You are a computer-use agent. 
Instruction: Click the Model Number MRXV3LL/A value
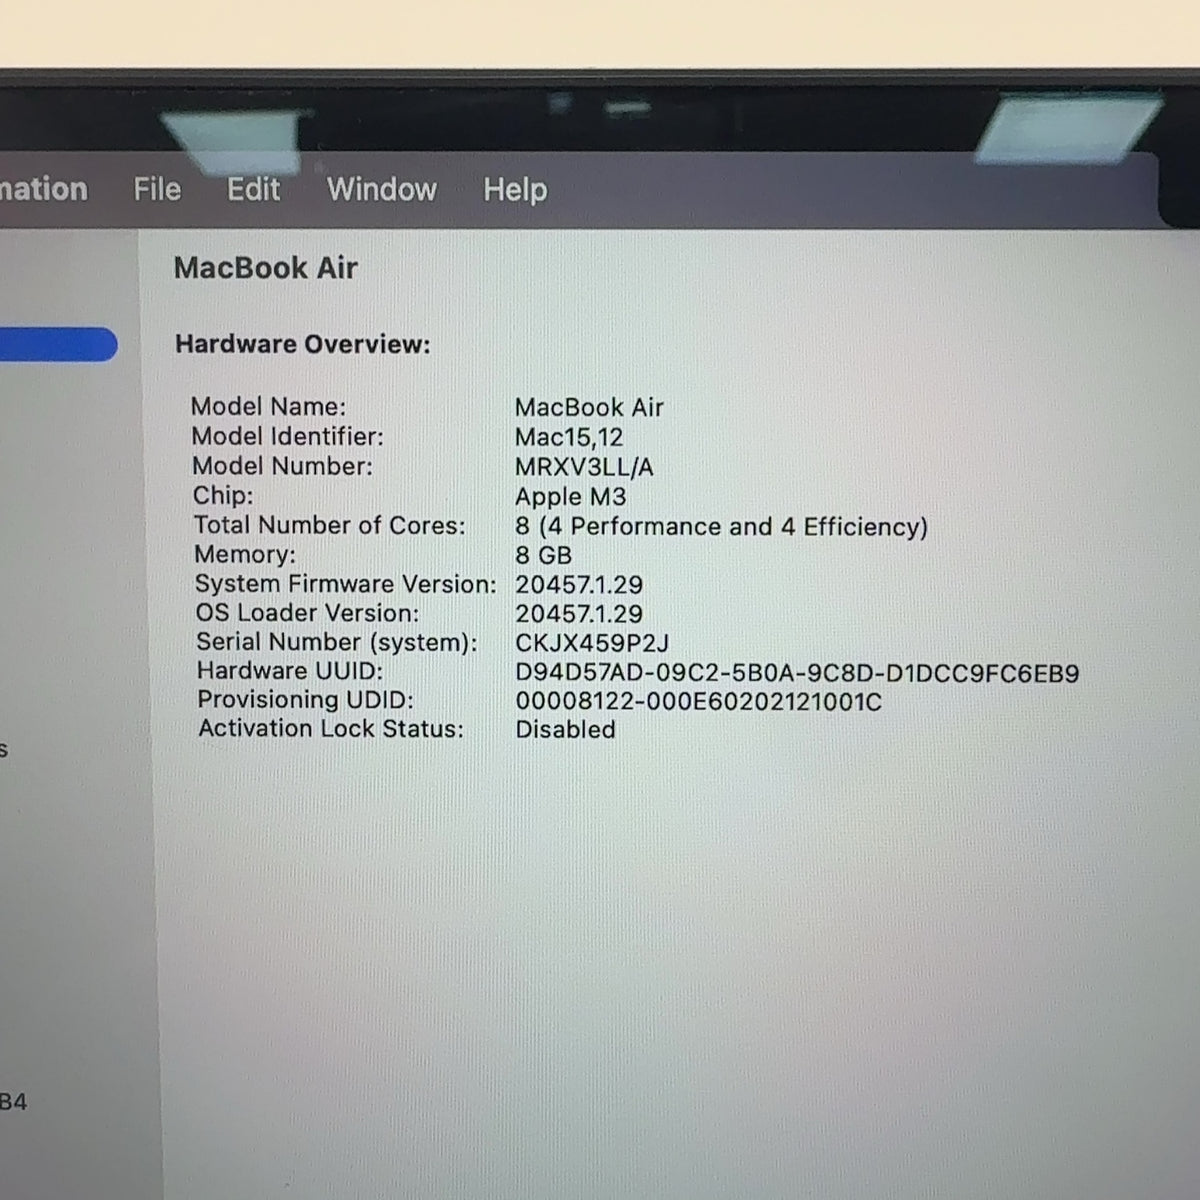point(584,467)
